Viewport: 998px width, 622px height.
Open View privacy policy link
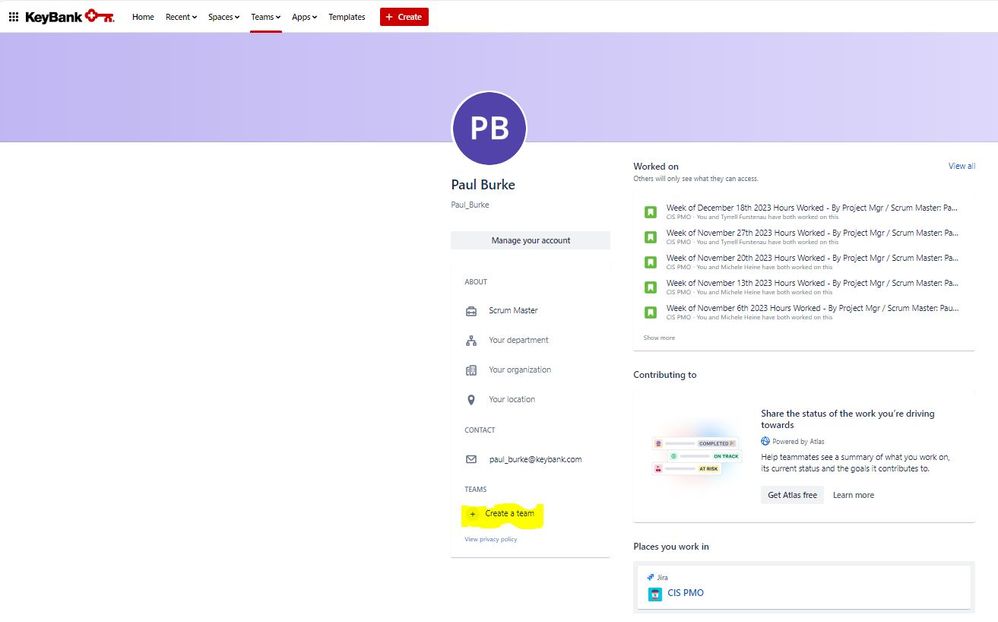coord(491,539)
